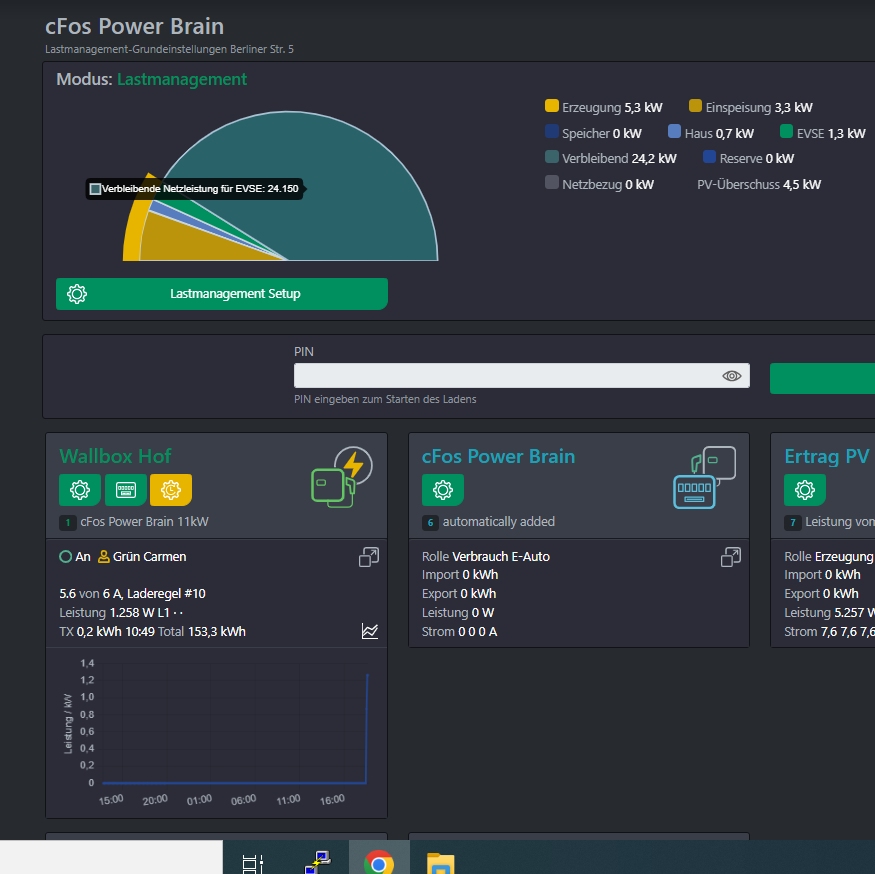Click the teal cFos Power Brain card title
875x874 pixels.
coord(498,456)
